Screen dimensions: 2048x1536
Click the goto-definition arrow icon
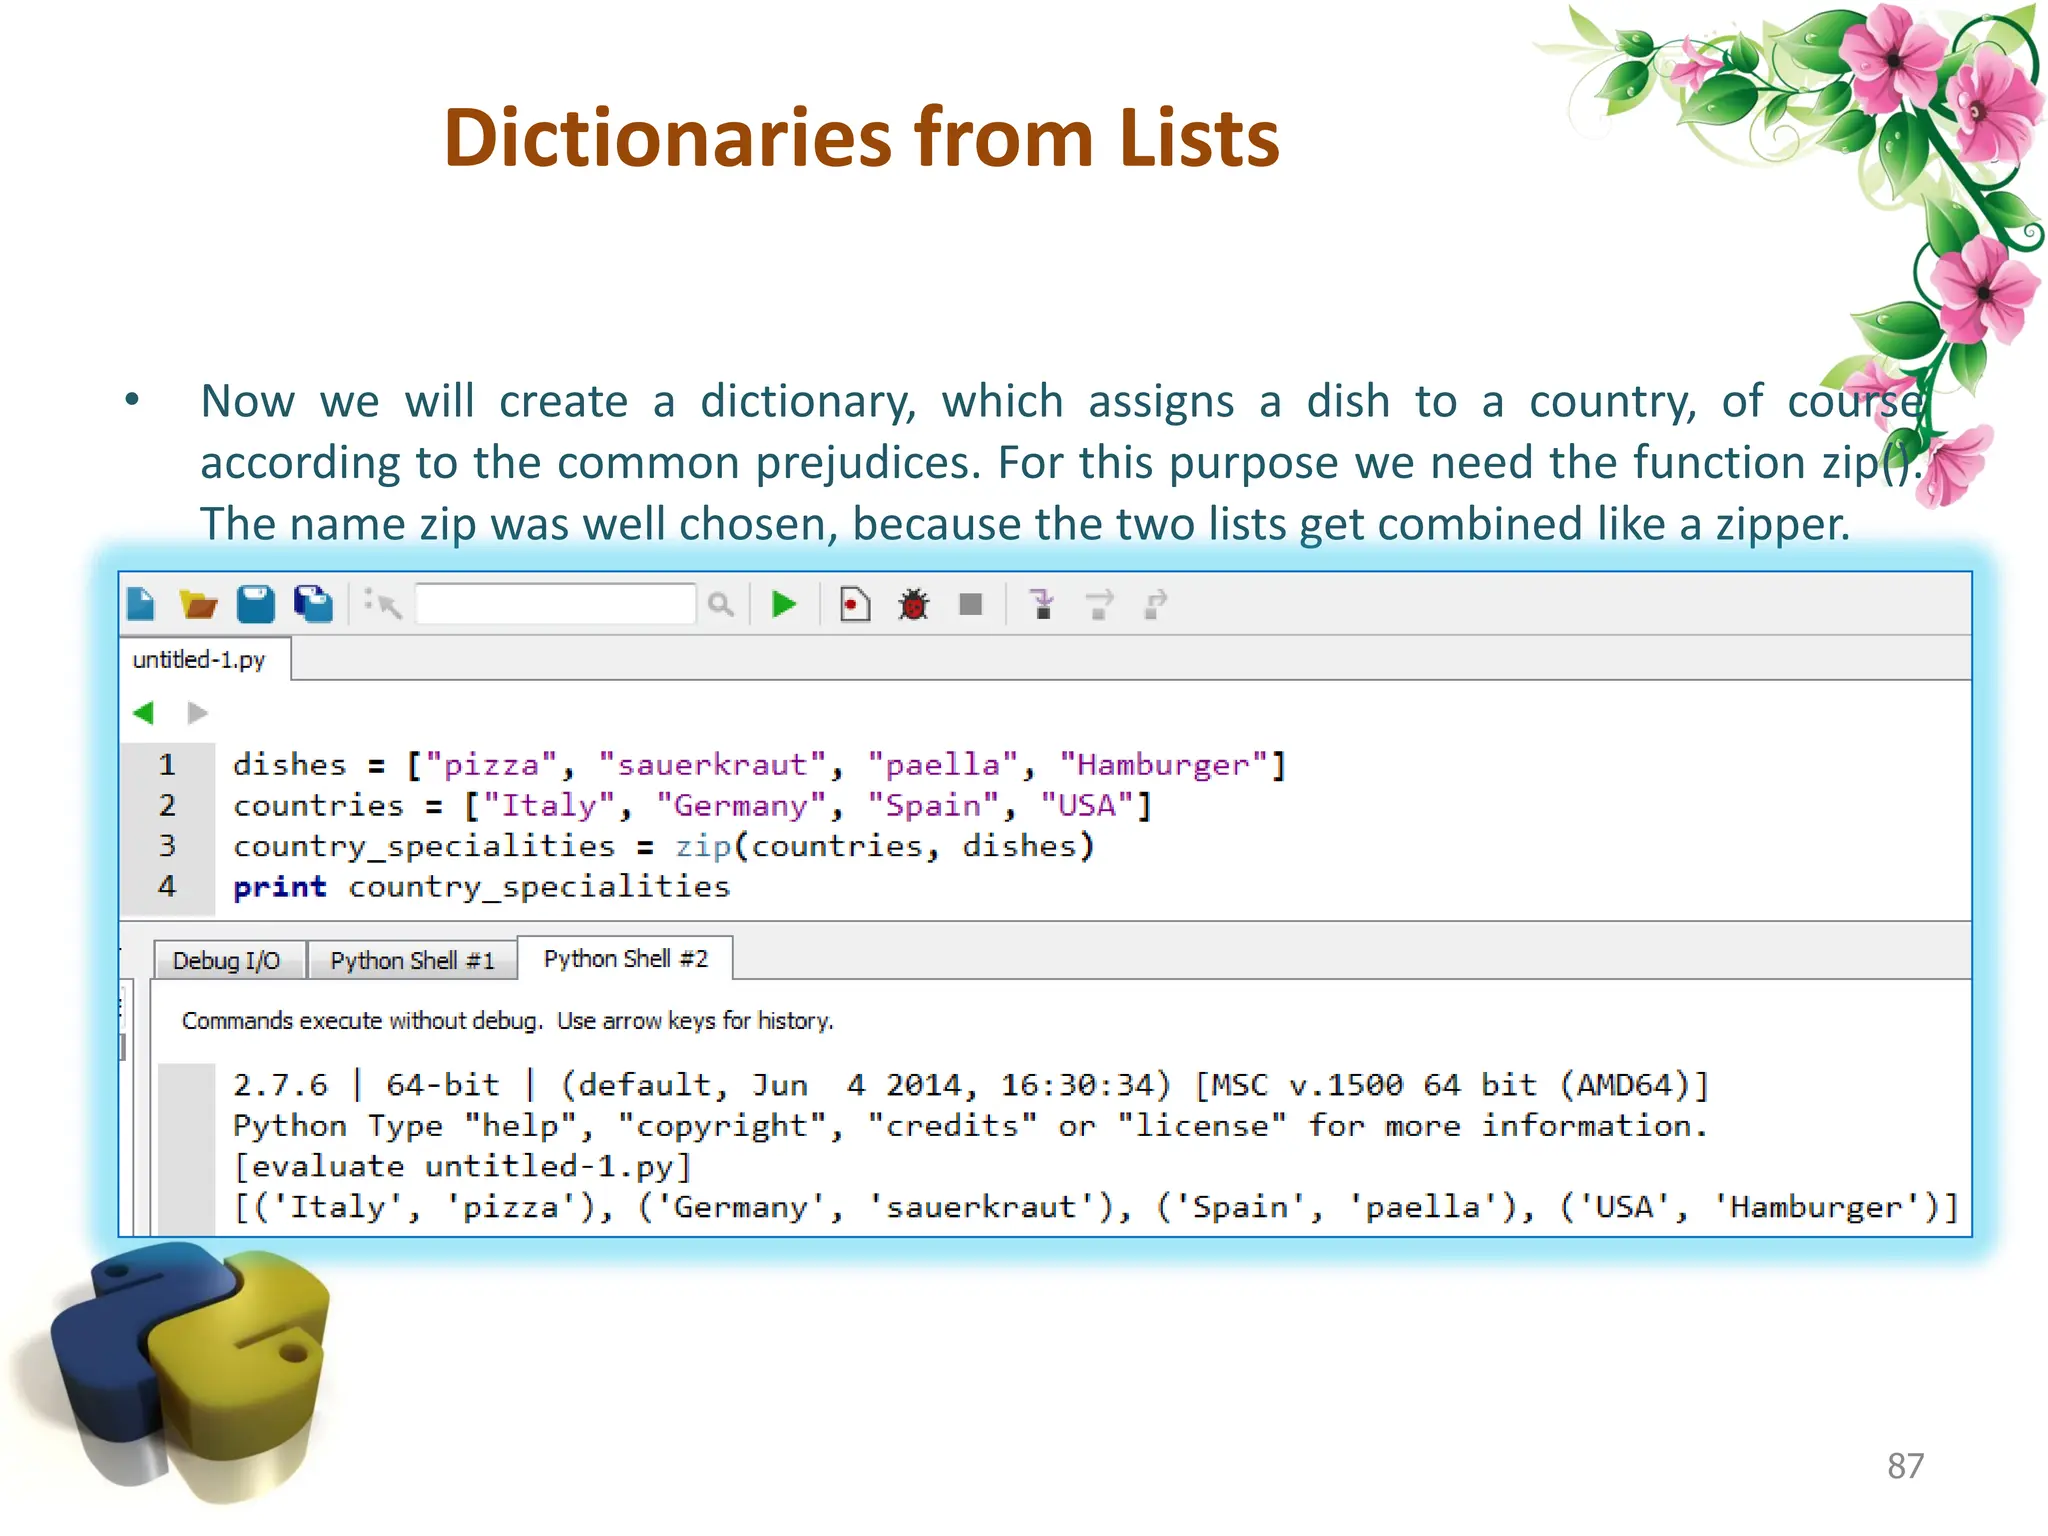(x=384, y=604)
